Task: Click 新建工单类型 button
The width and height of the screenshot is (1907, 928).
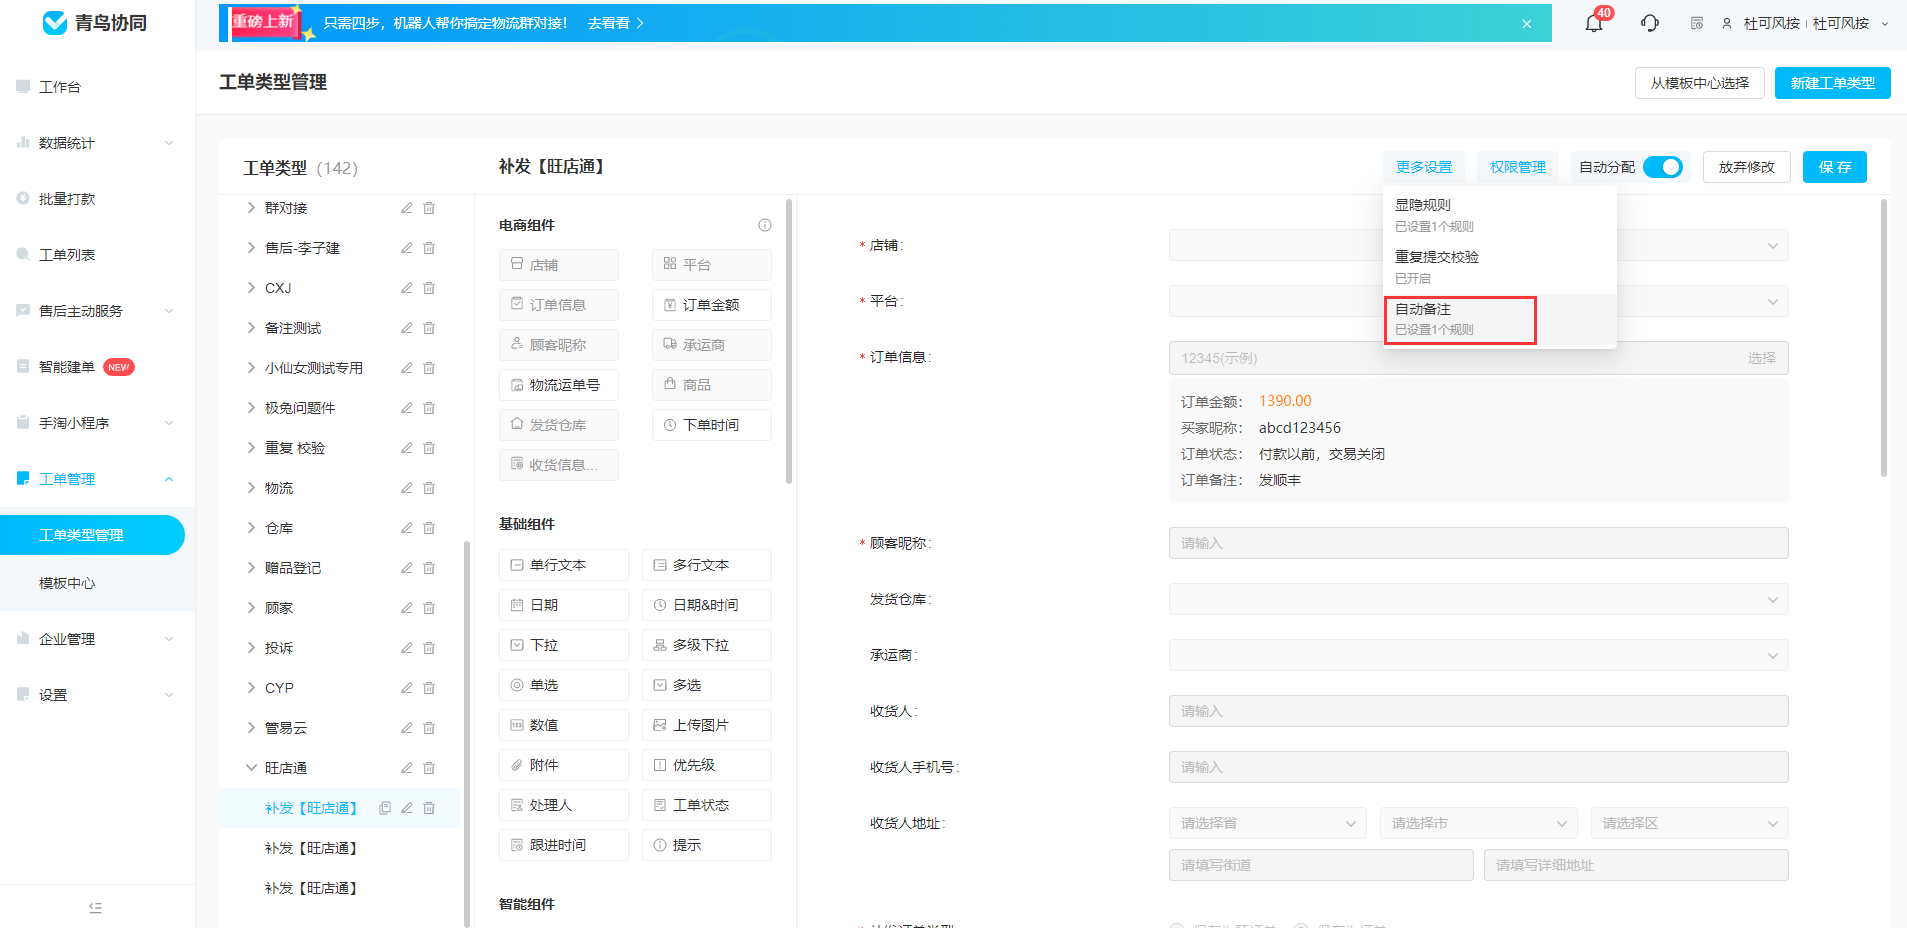Action: (1833, 83)
